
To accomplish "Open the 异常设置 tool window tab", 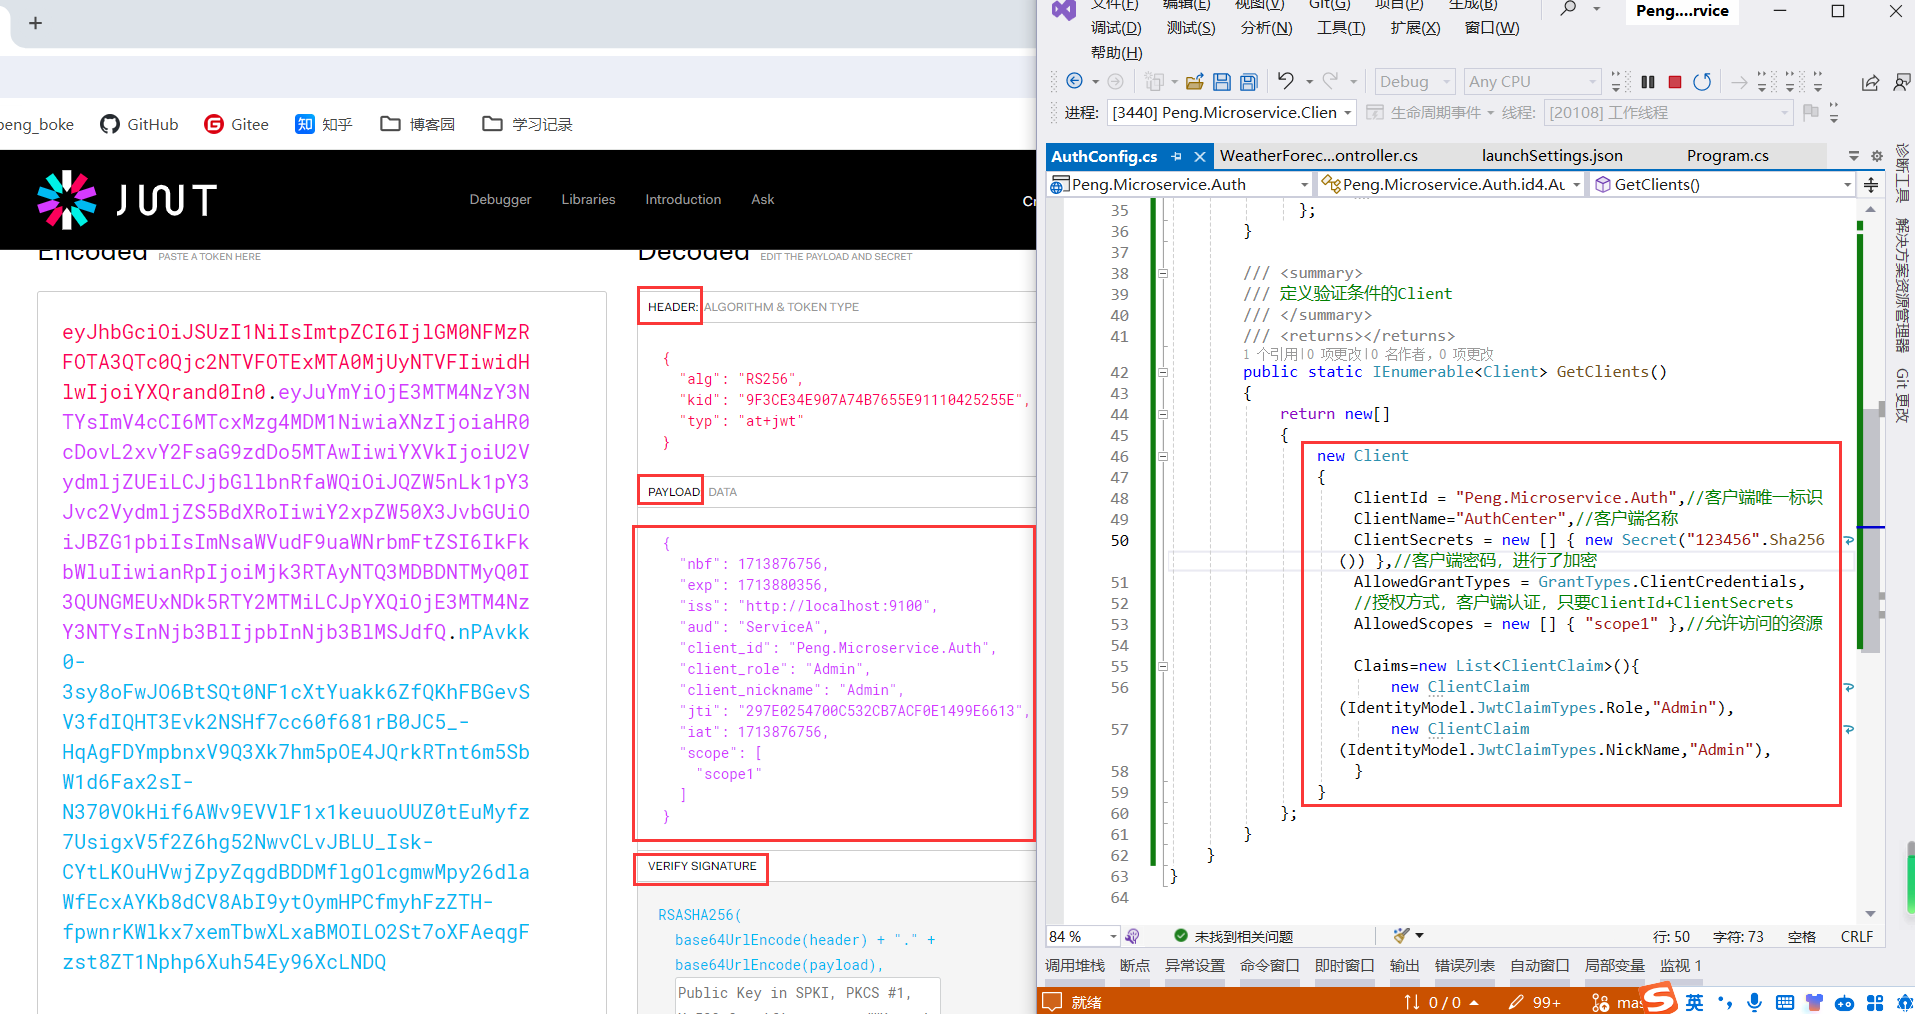I will 1195,966.
